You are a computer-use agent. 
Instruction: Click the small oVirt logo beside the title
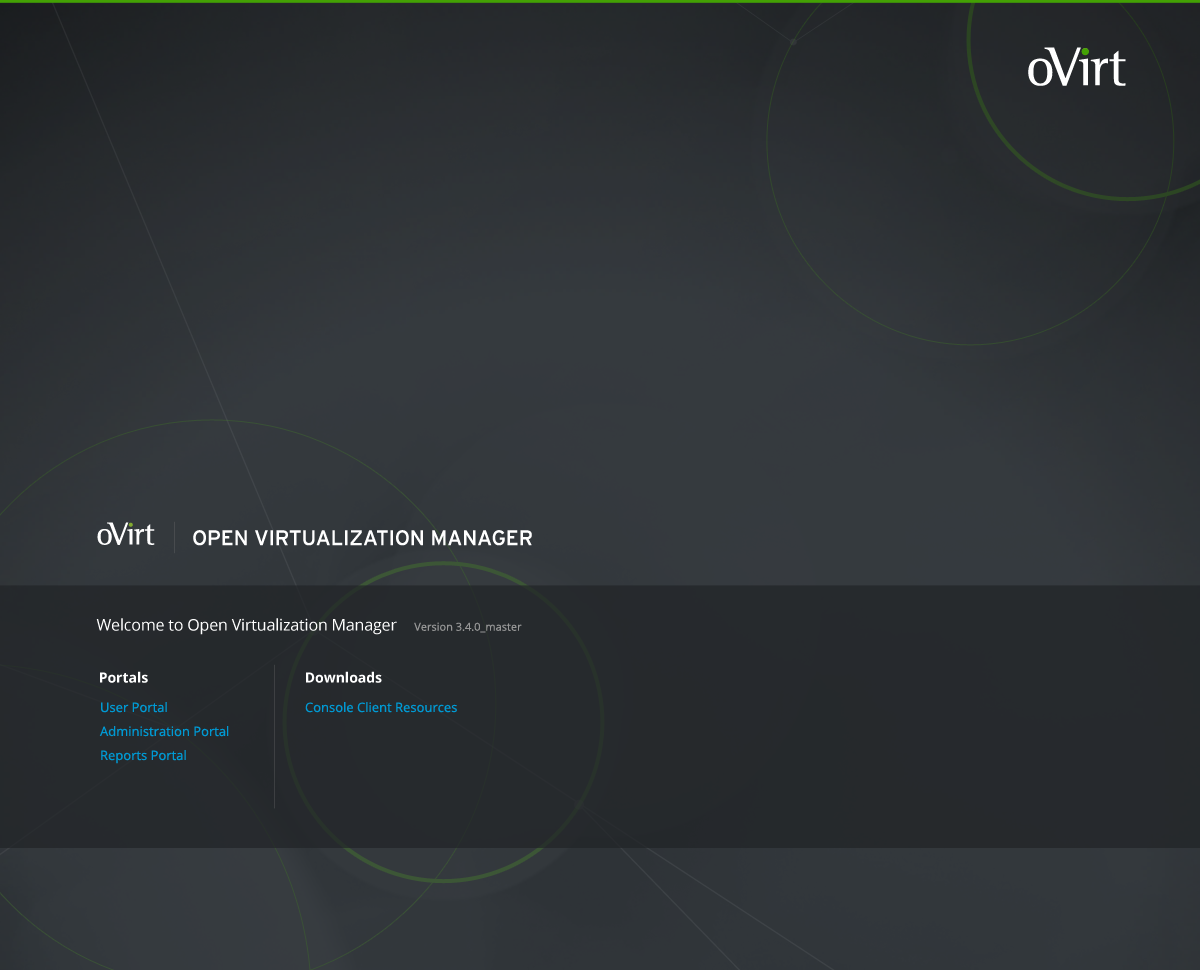(126, 534)
